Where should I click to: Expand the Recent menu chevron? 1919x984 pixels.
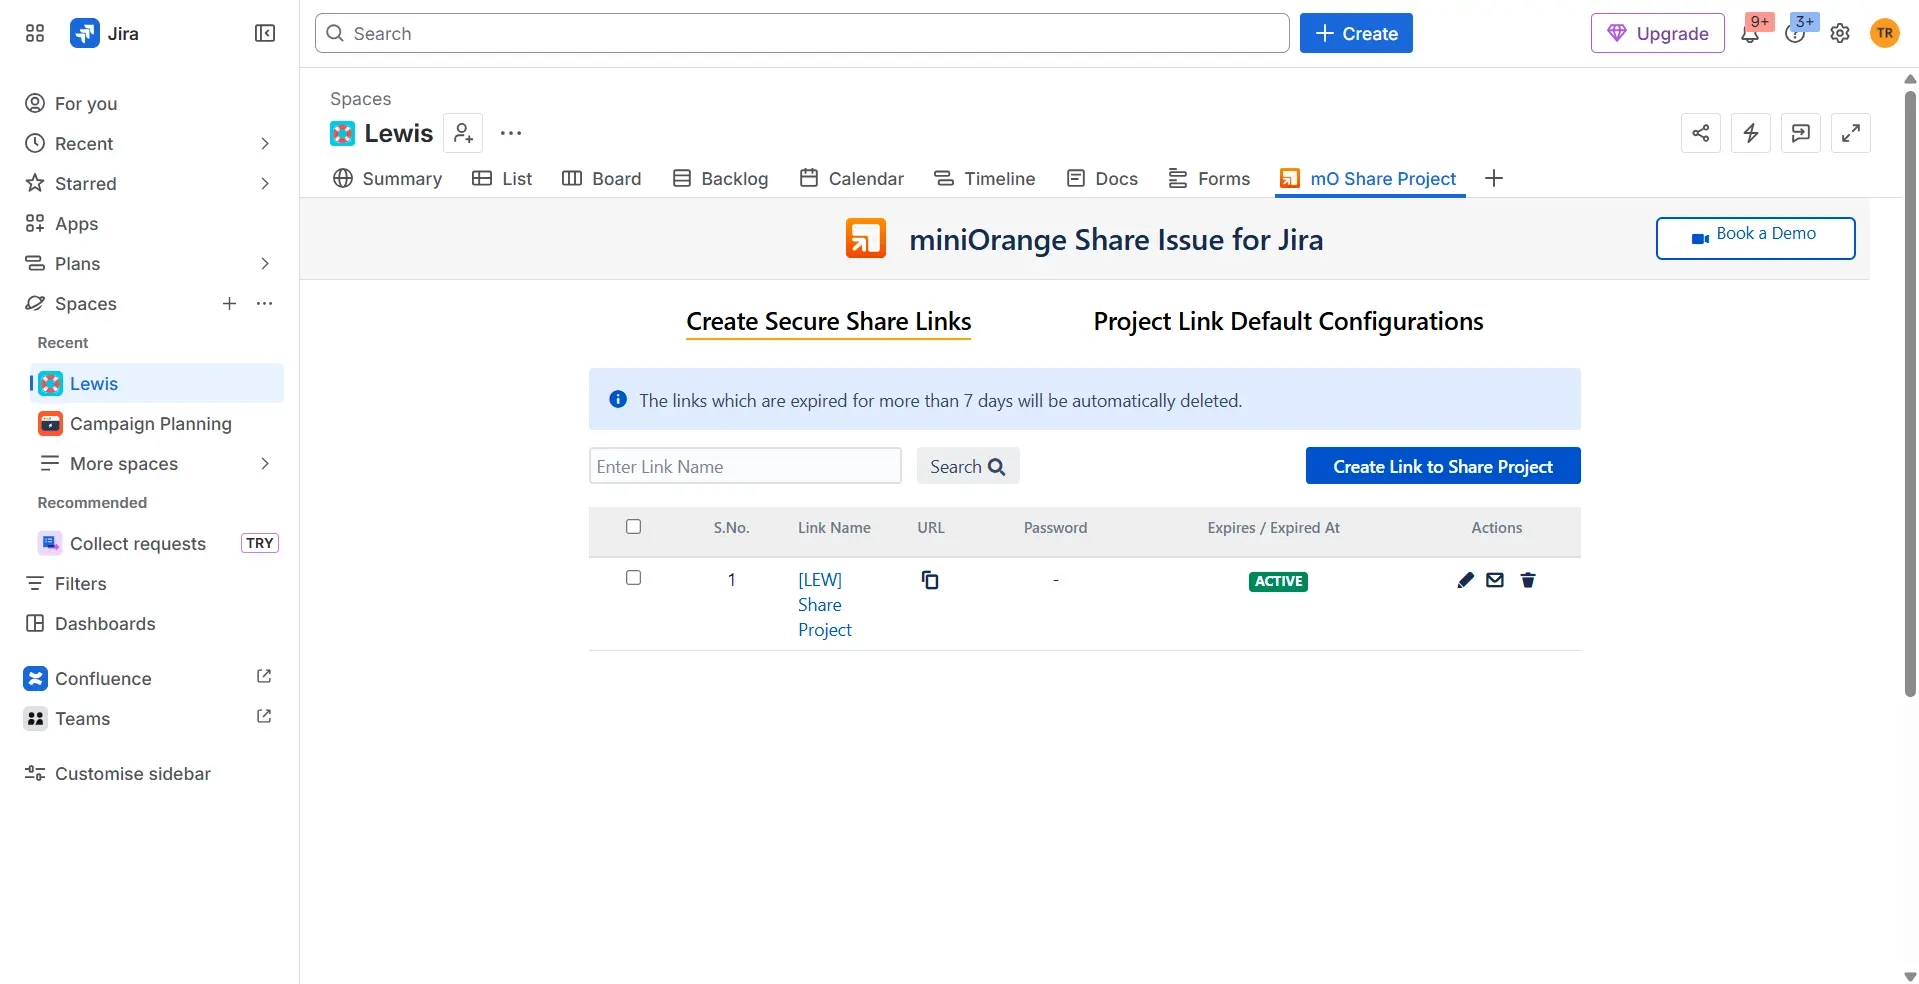[x=265, y=143]
